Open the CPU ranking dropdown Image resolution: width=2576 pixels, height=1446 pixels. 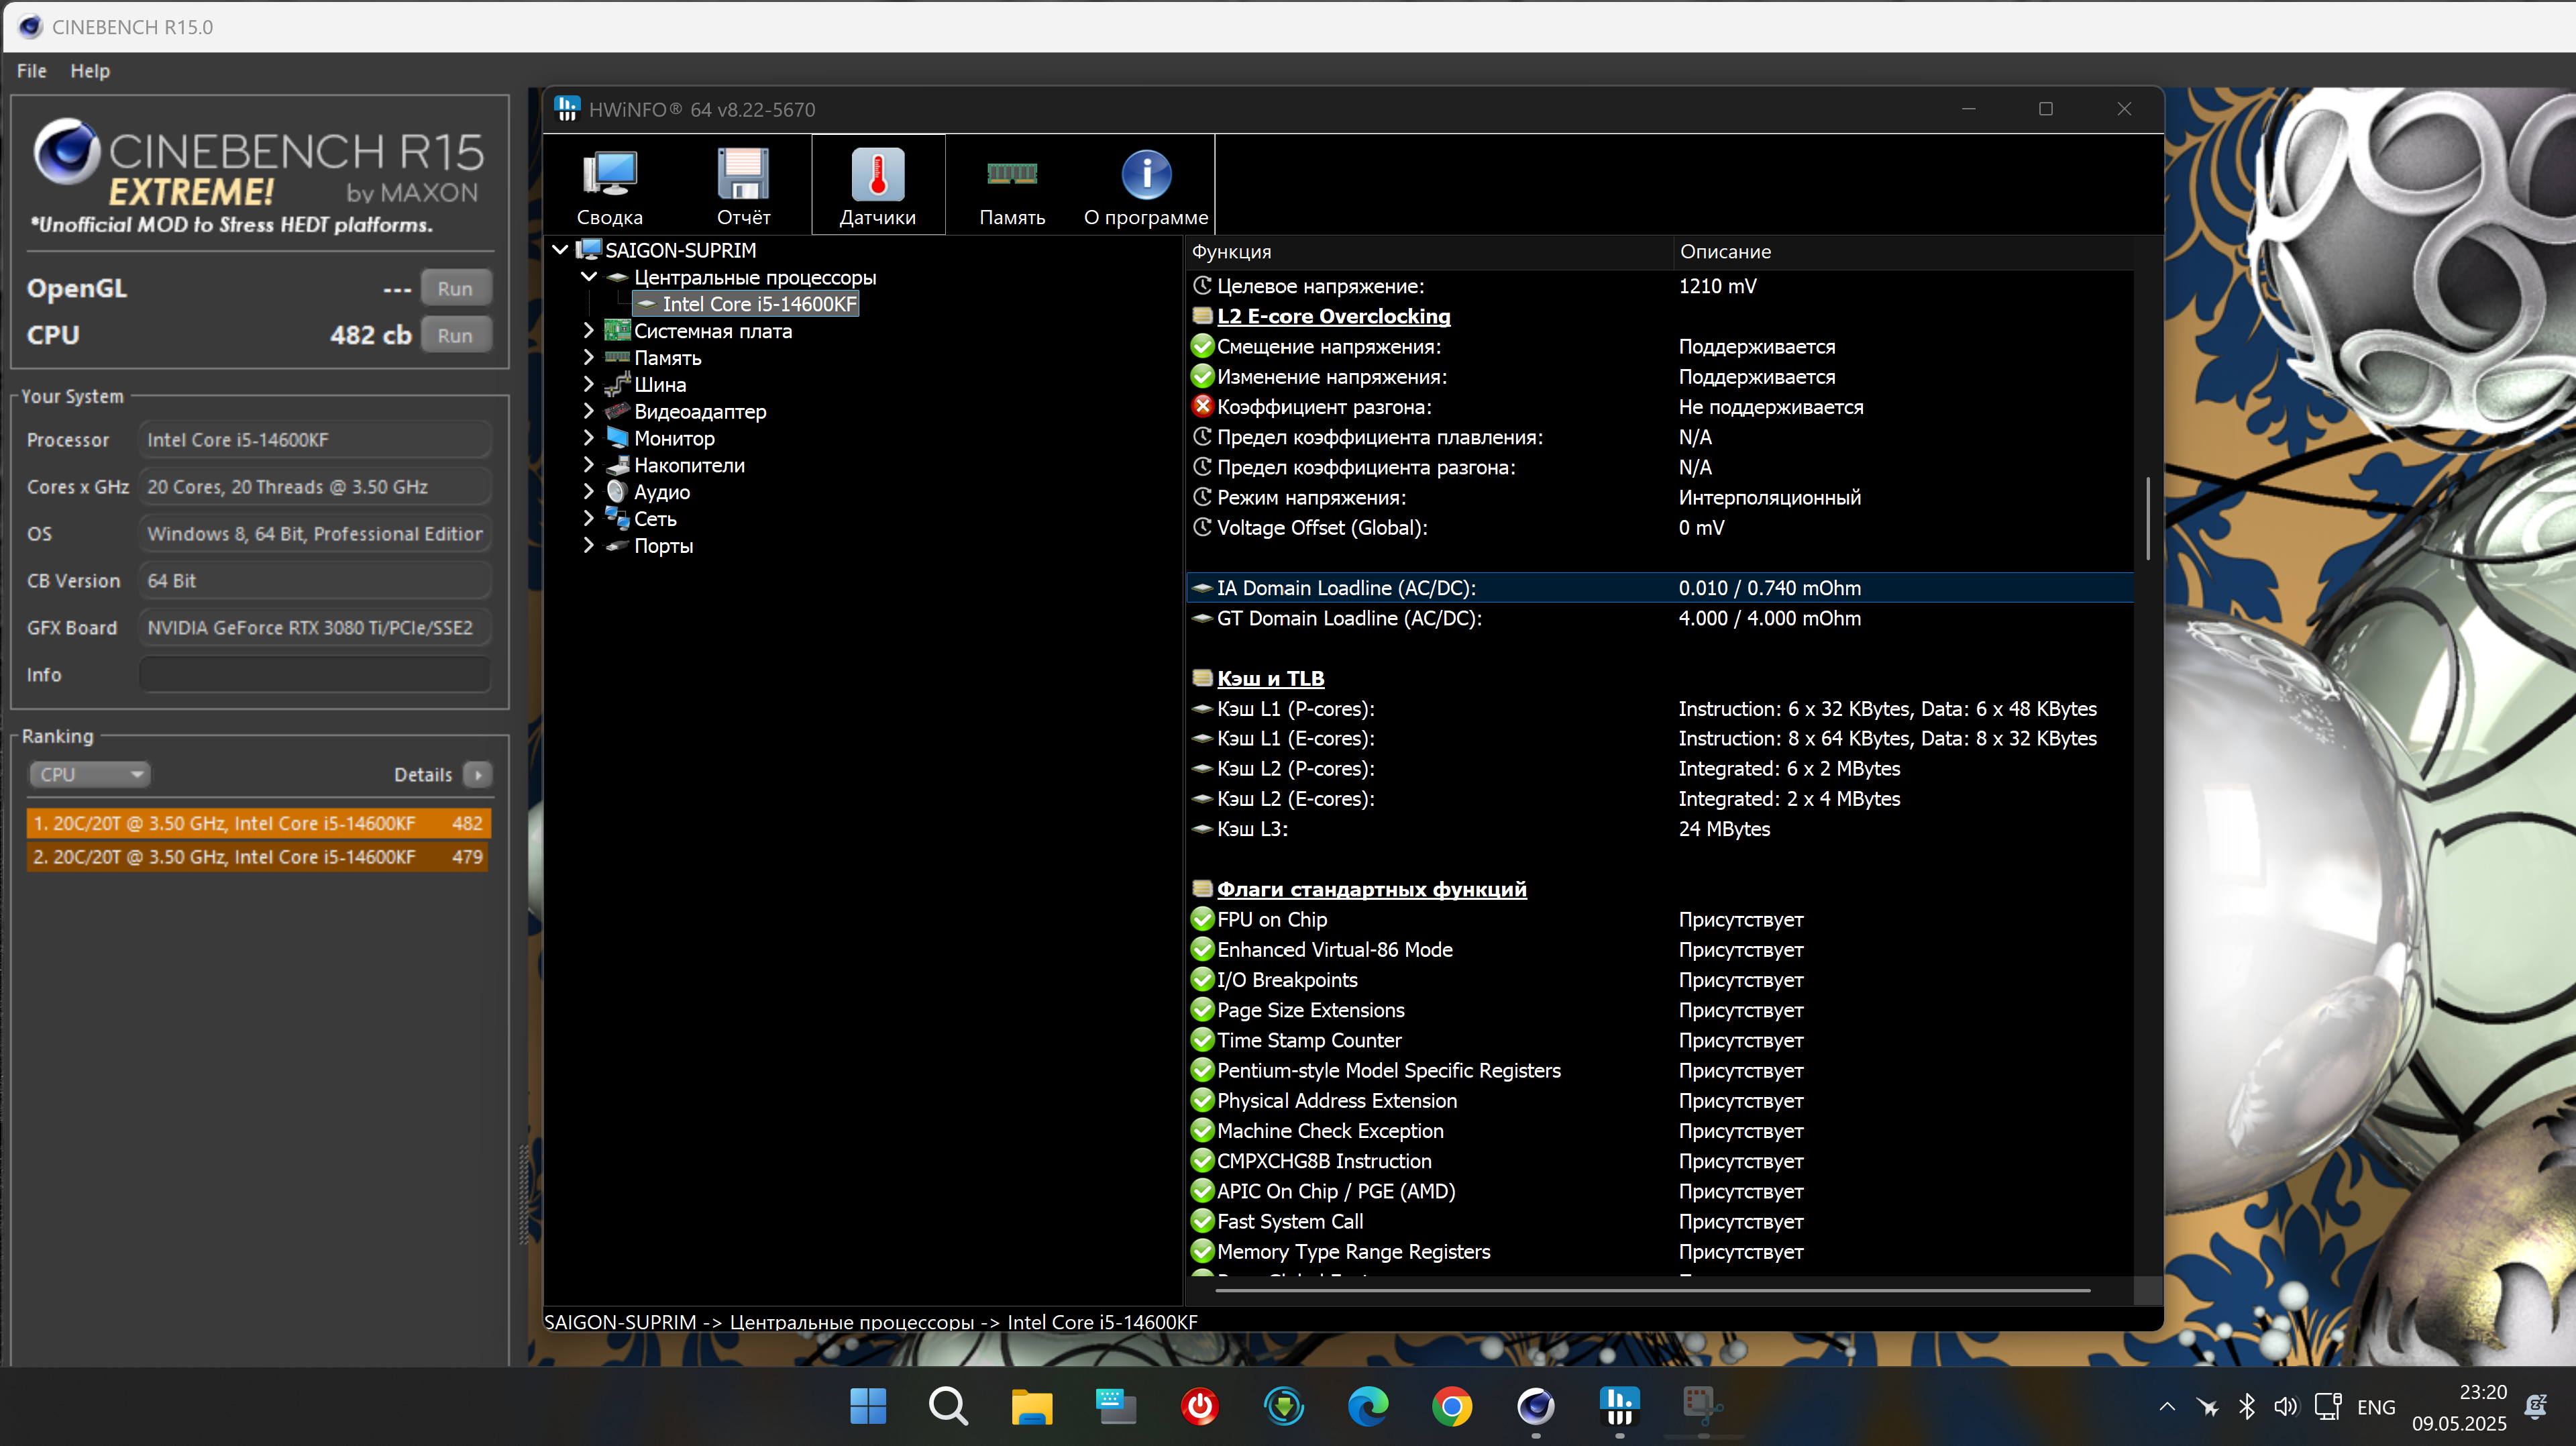pyautogui.click(x=90, y=774)
